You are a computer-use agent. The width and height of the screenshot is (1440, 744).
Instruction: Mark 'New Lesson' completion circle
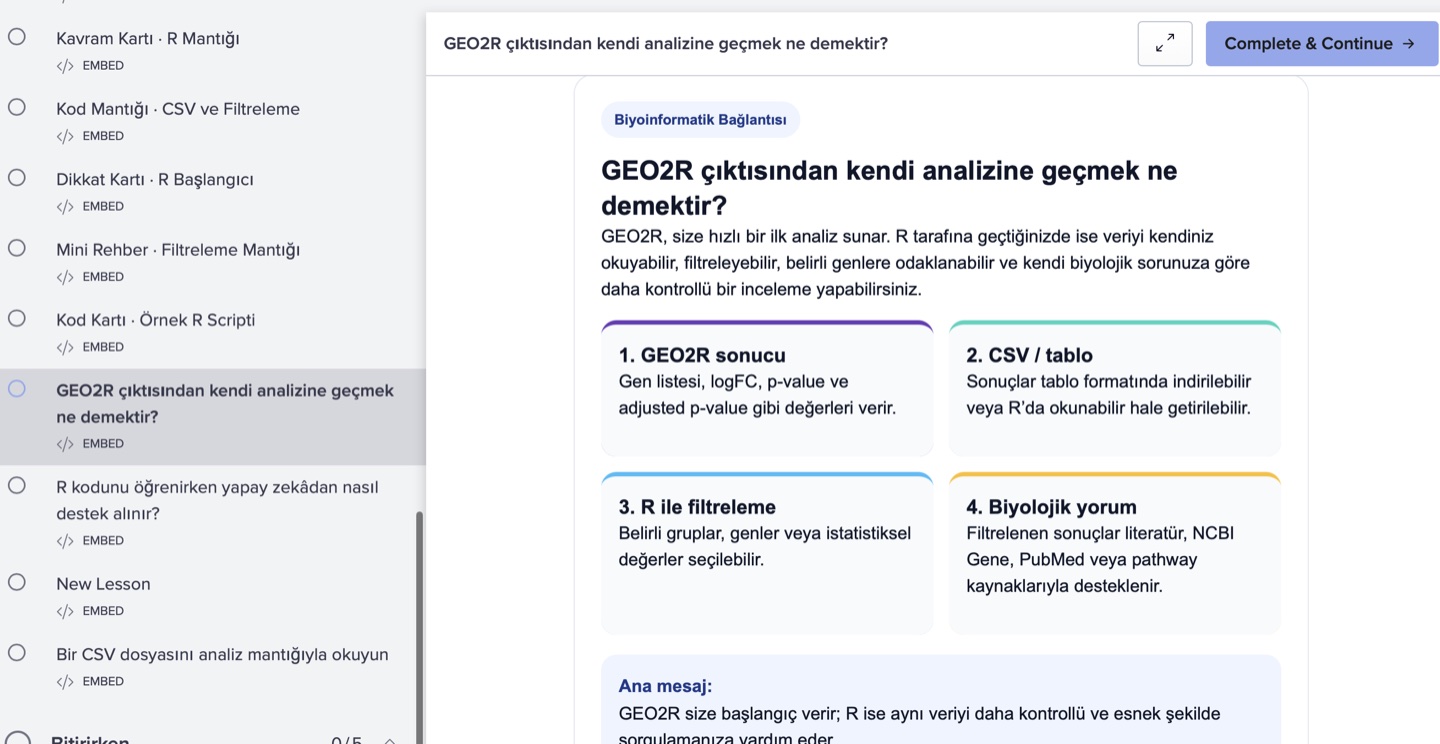(17, 582)
